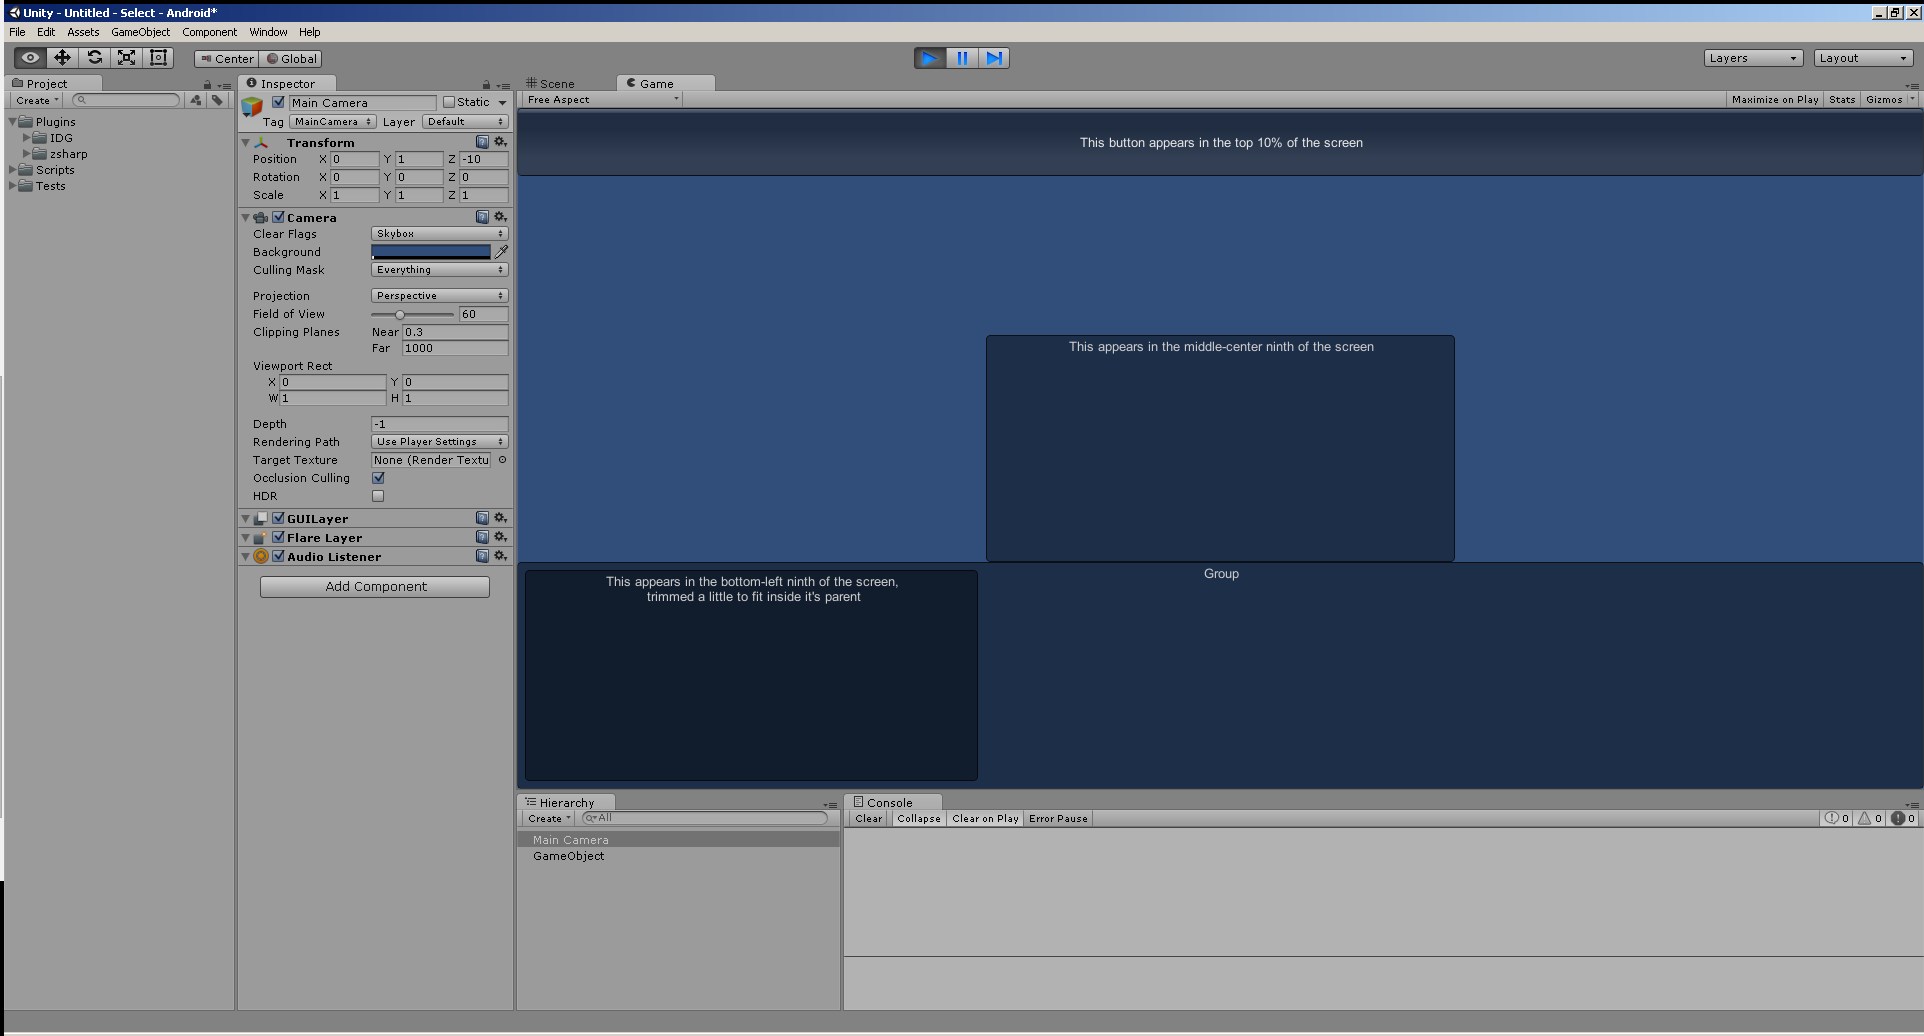Select GameObject in the Hierarchy
Screen dimensions: 1924x1036
point(568,856)
